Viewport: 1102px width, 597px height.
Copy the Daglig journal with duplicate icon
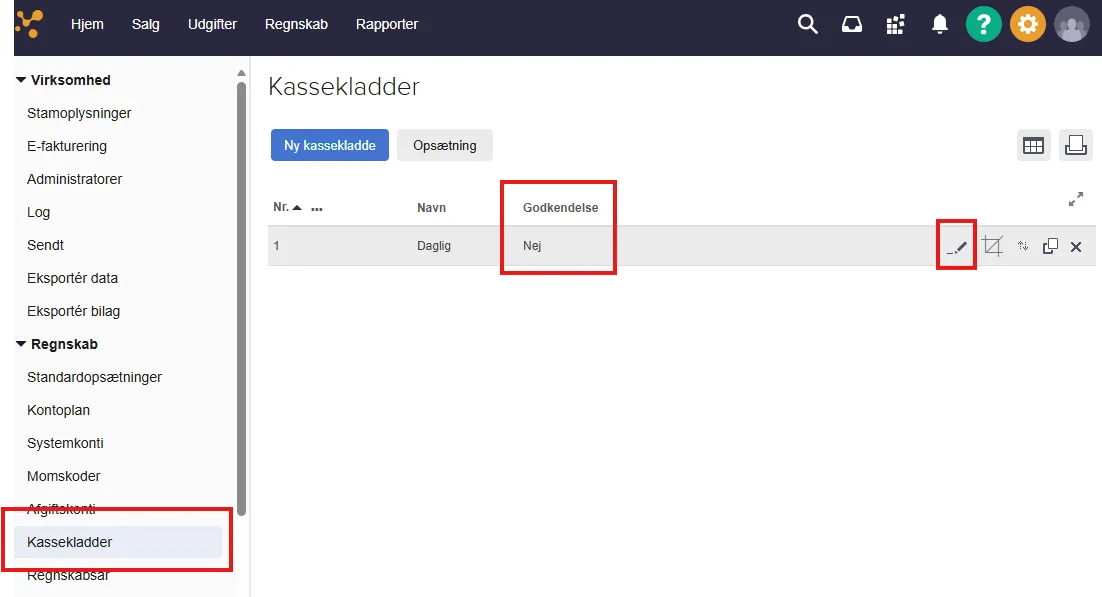1050,246
